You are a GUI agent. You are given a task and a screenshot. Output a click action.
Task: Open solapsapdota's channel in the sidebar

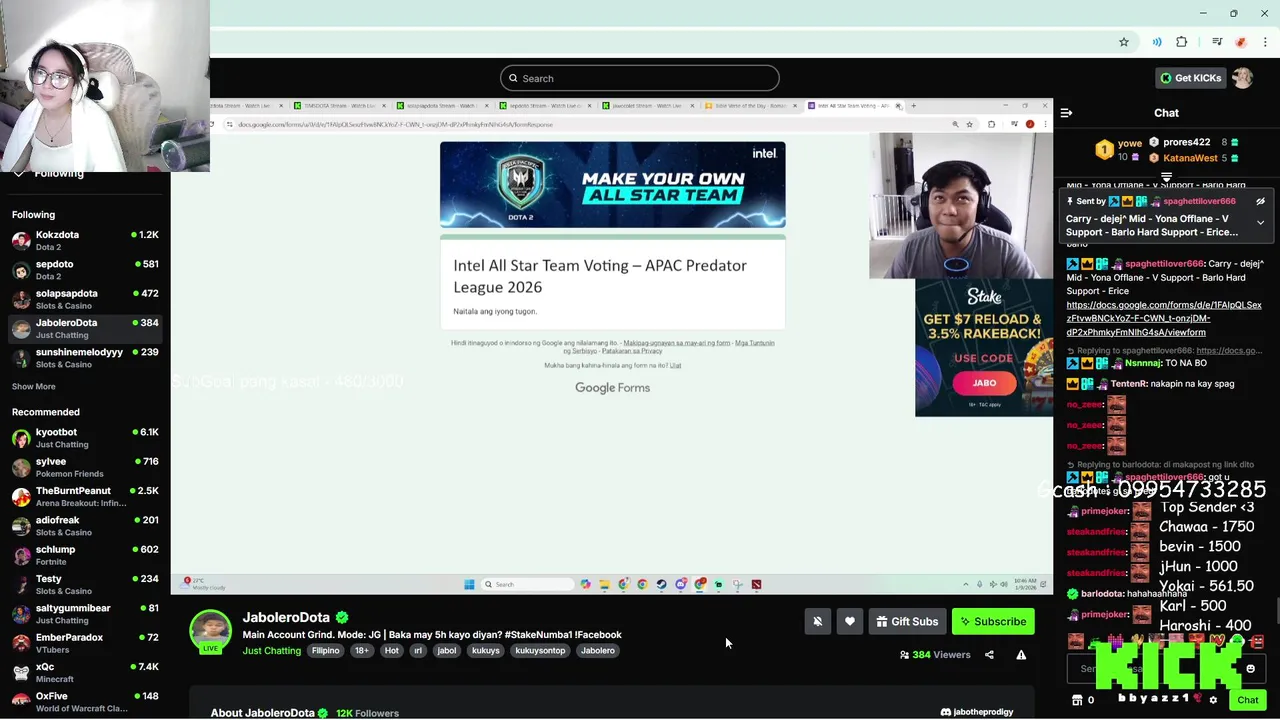85,299
